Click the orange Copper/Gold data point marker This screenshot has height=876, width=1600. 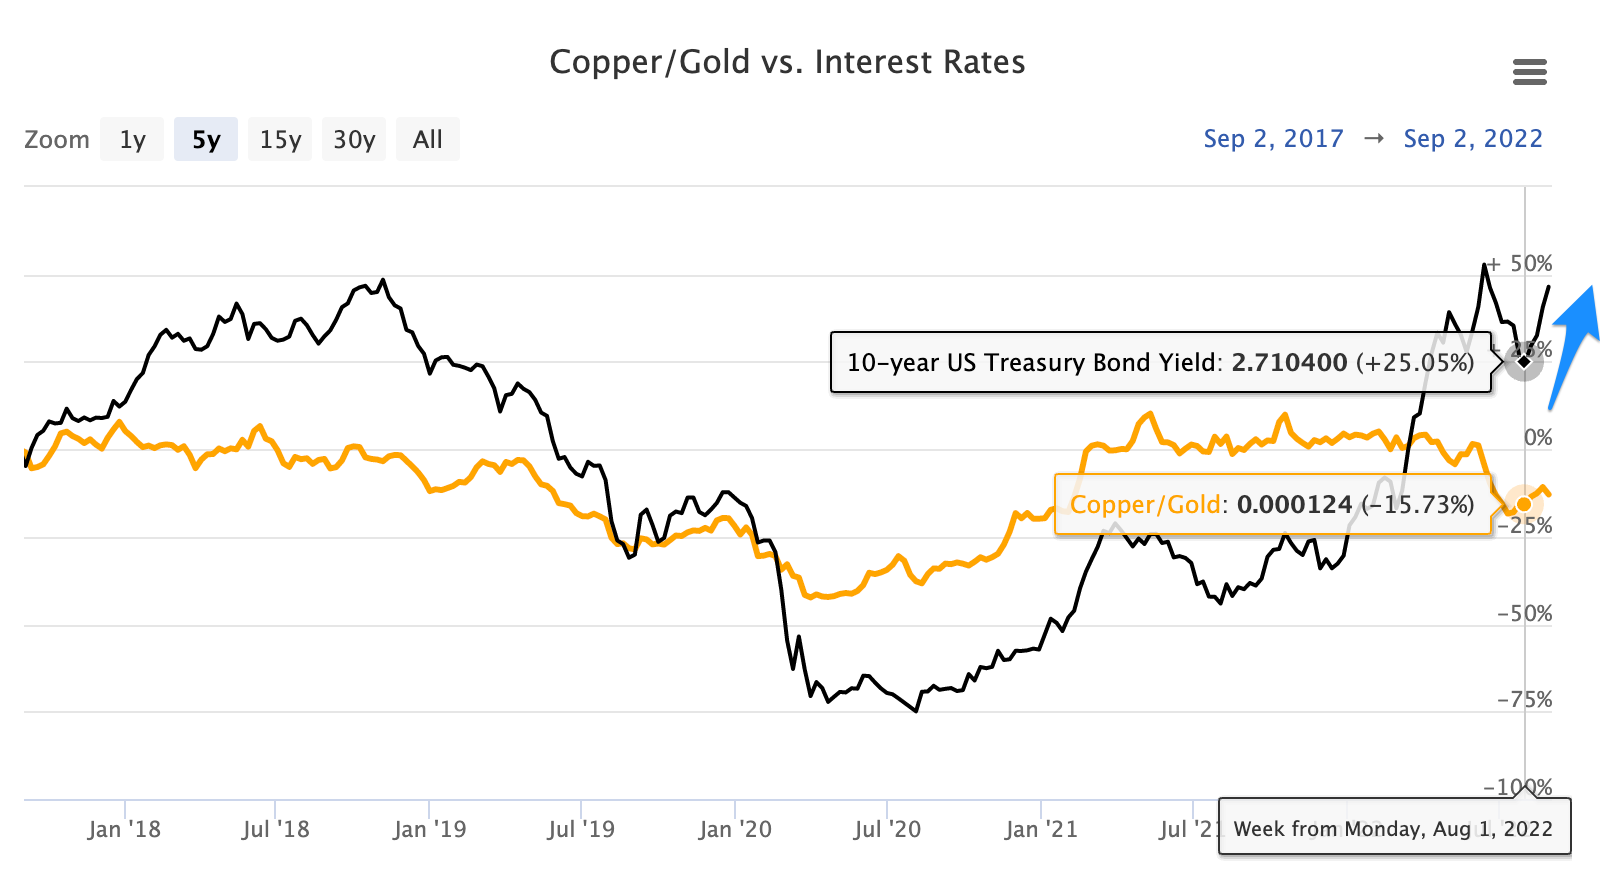(x=1523, y=504)
